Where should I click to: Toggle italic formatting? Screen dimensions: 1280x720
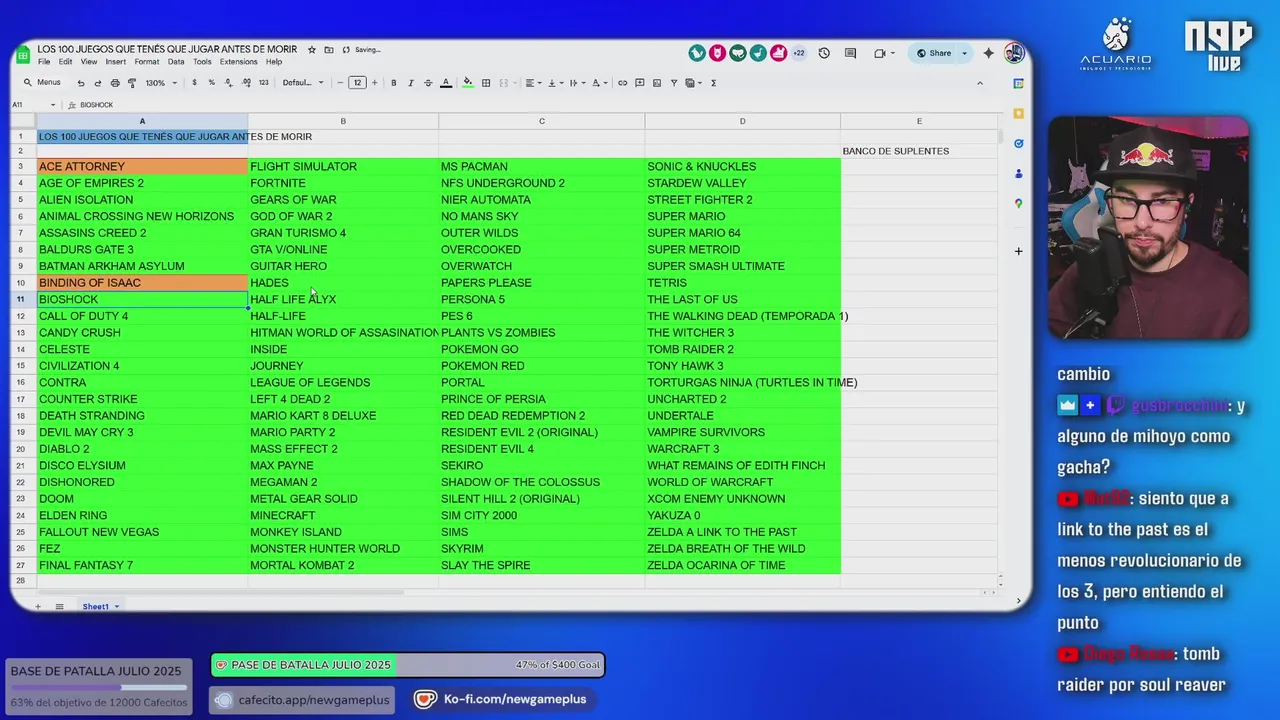pos(411,83)
